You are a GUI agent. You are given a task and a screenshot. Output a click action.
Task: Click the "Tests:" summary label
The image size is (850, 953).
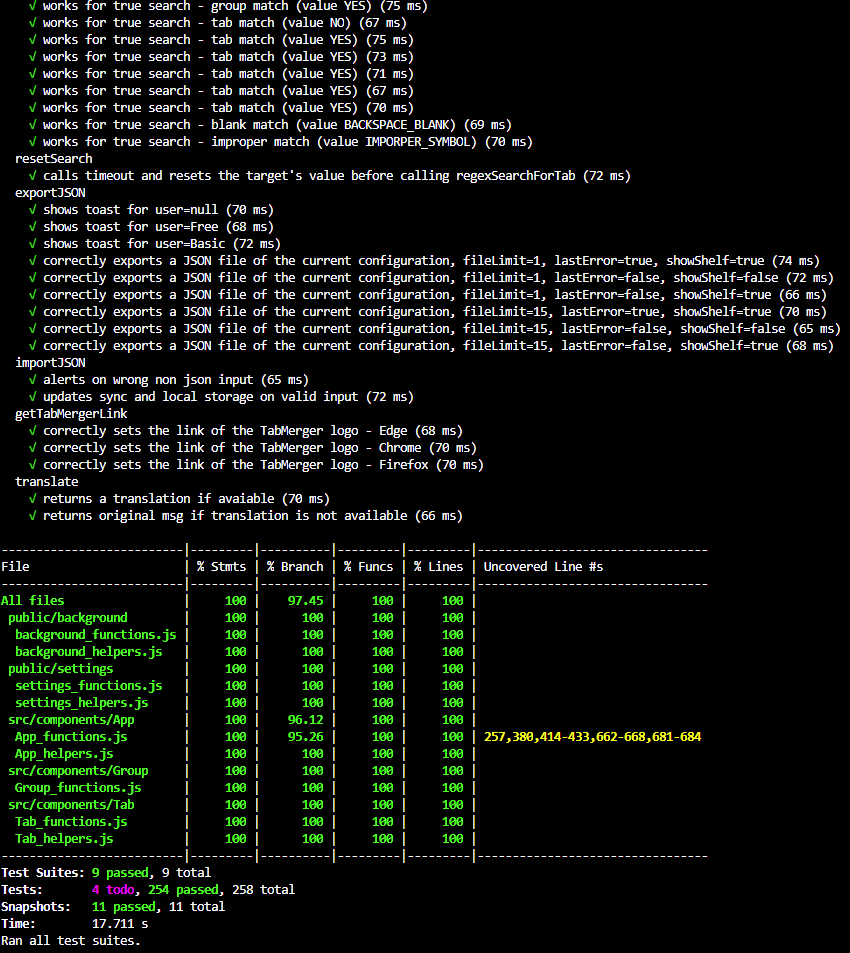[x=22, y=890]
